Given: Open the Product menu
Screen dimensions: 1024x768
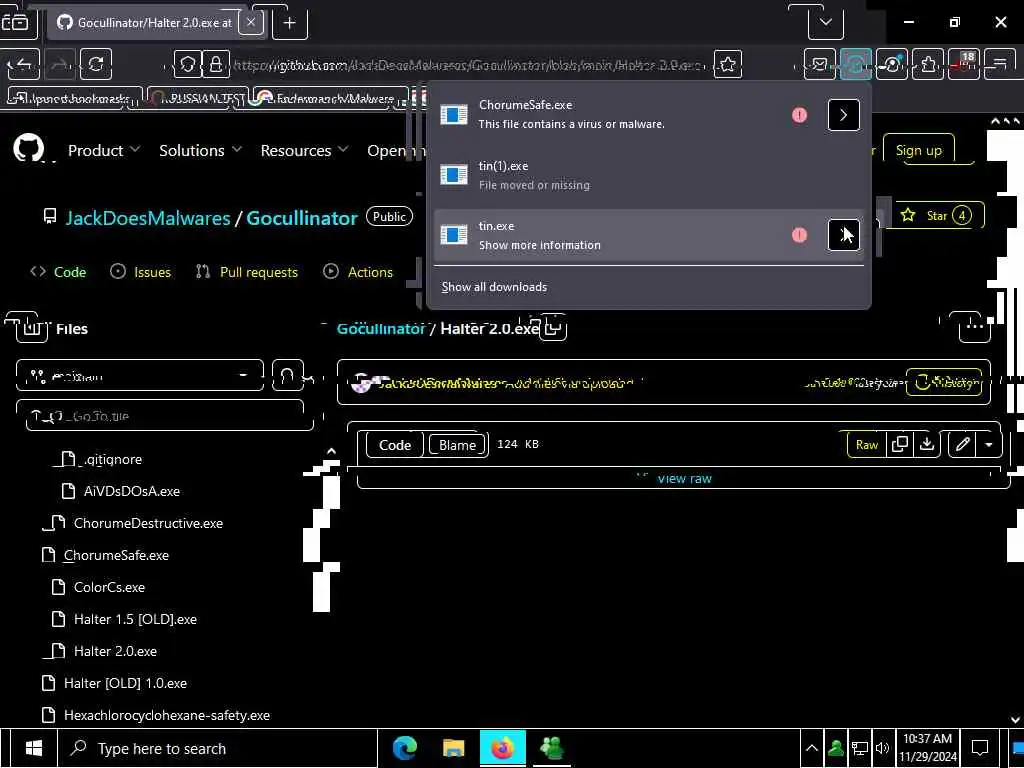Looking at the screenshot, I should click(104, 150).
